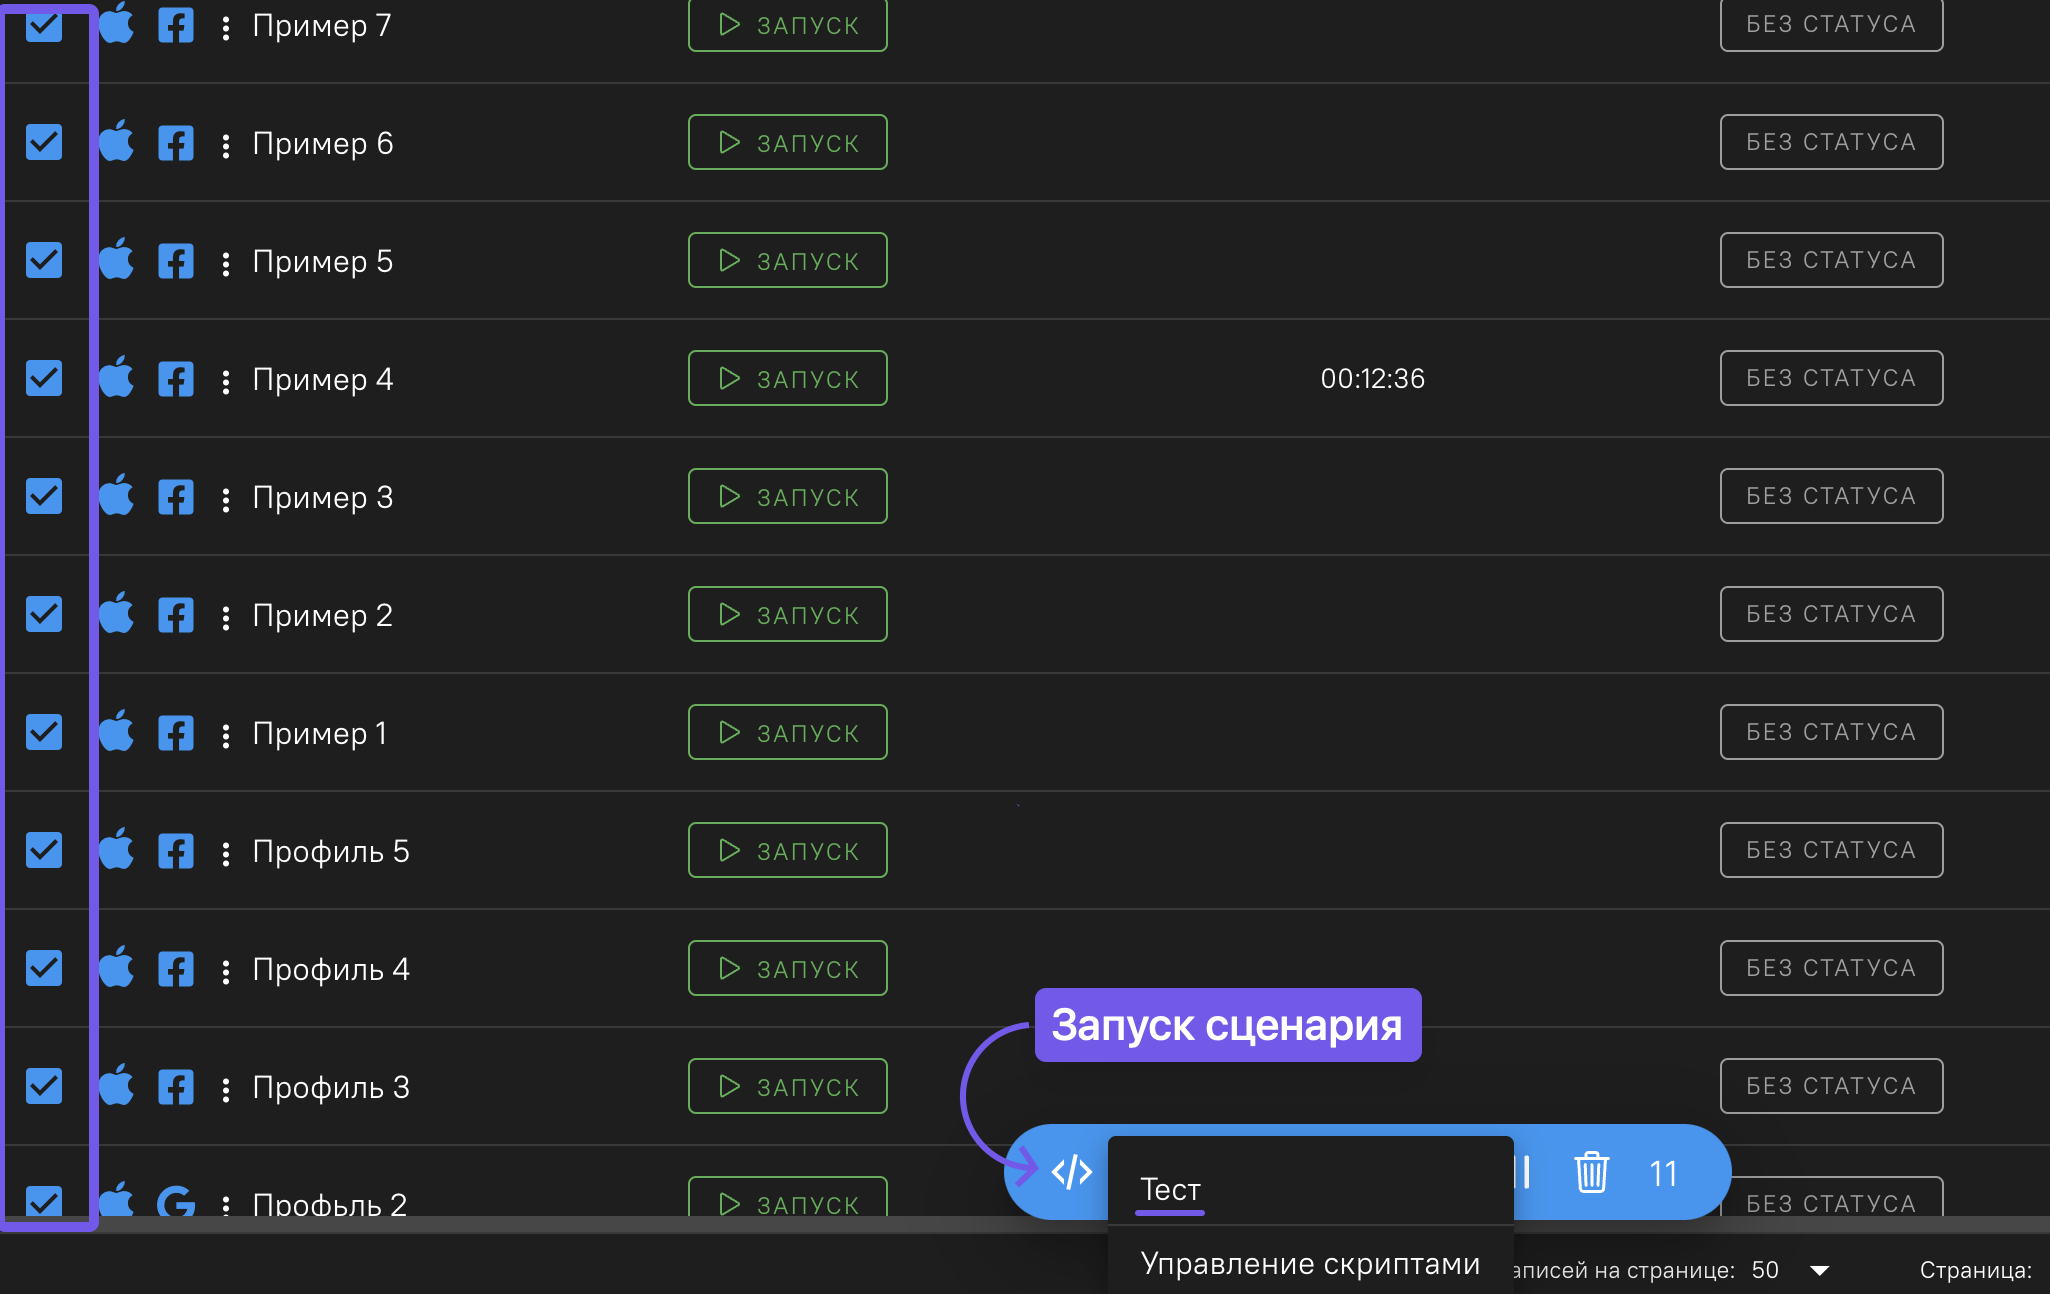2050x1294 pixels.
Task: Click Google icon on bottom profile row
Action: point(176,1201)
